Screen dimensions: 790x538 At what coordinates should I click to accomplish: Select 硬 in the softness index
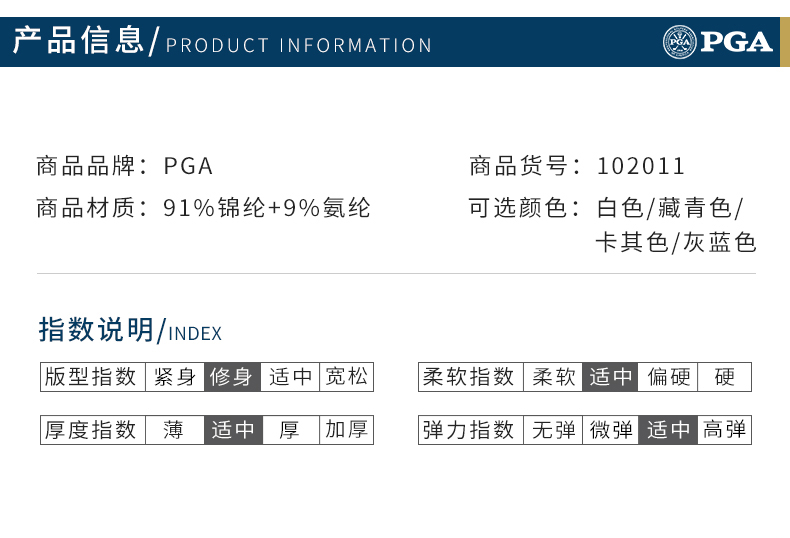[725, 377]
